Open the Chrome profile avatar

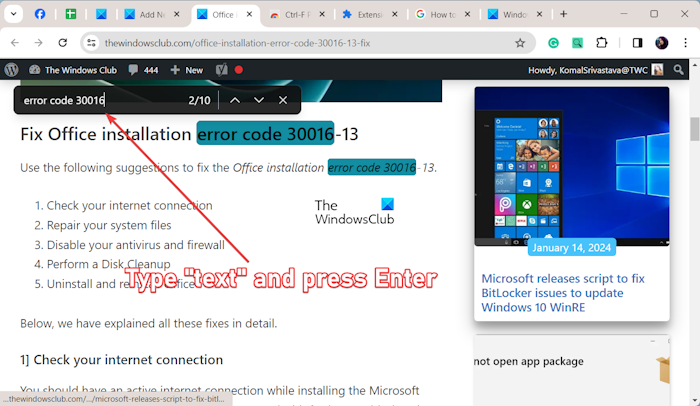click(661, 43)
